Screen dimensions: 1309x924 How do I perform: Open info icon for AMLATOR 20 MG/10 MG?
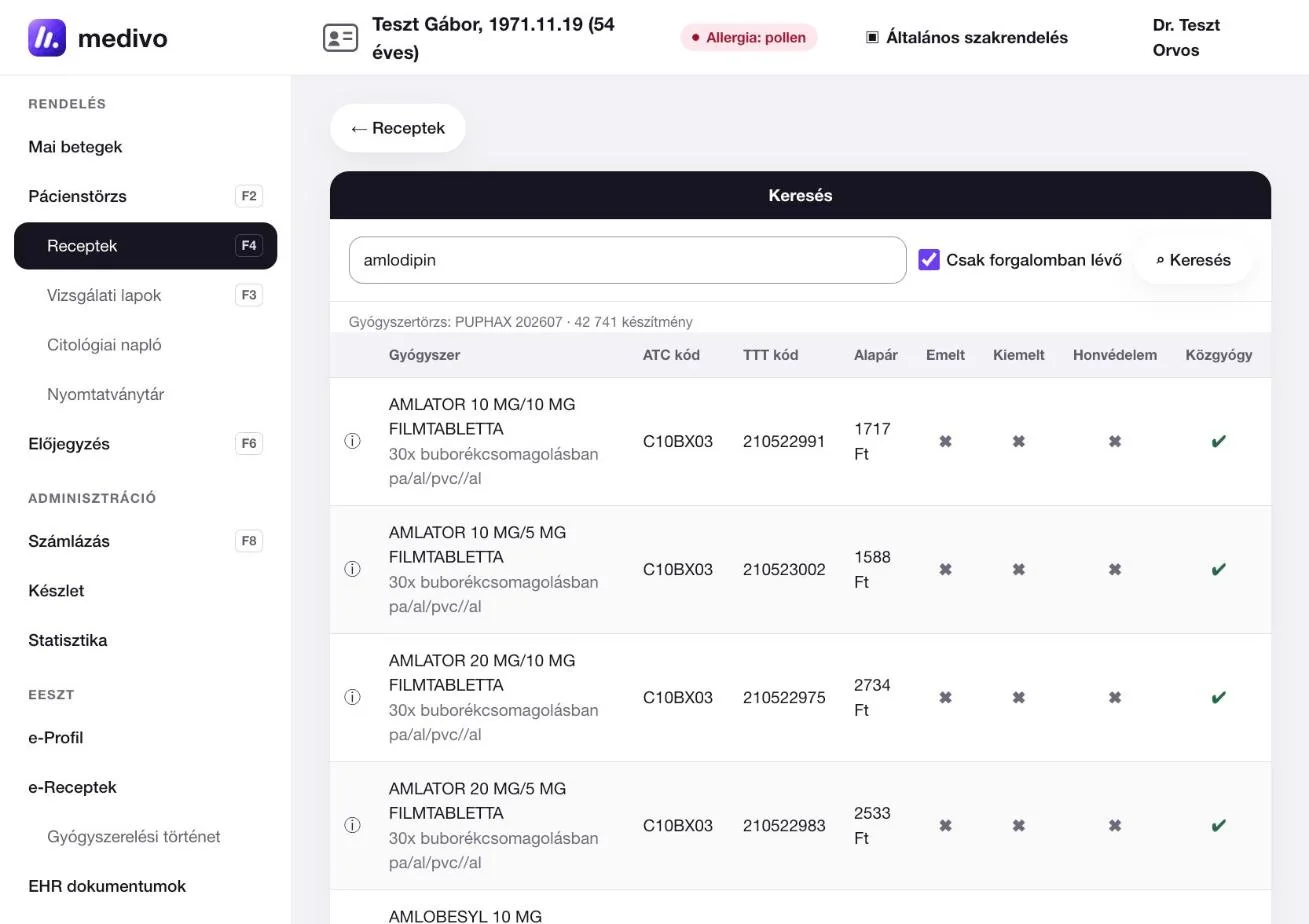pyautogui.click(x=352, y=697)
